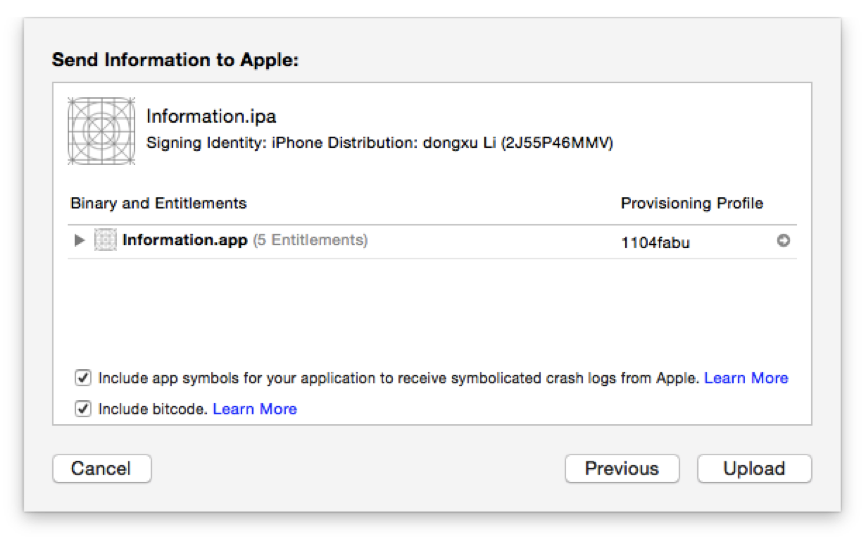Image resolution: width=865 pixels, height=542 pixels.
Task: Click the Send Information to Apple heading
Action: point(176,60)
